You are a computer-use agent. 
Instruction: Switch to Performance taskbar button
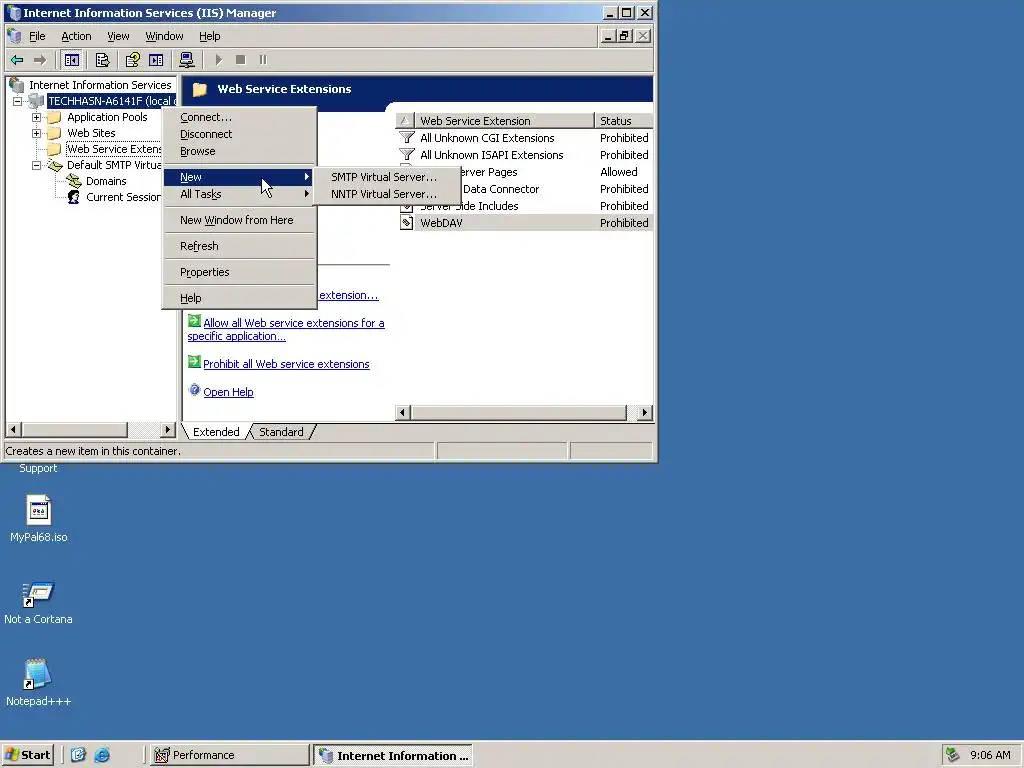(229, 755)
